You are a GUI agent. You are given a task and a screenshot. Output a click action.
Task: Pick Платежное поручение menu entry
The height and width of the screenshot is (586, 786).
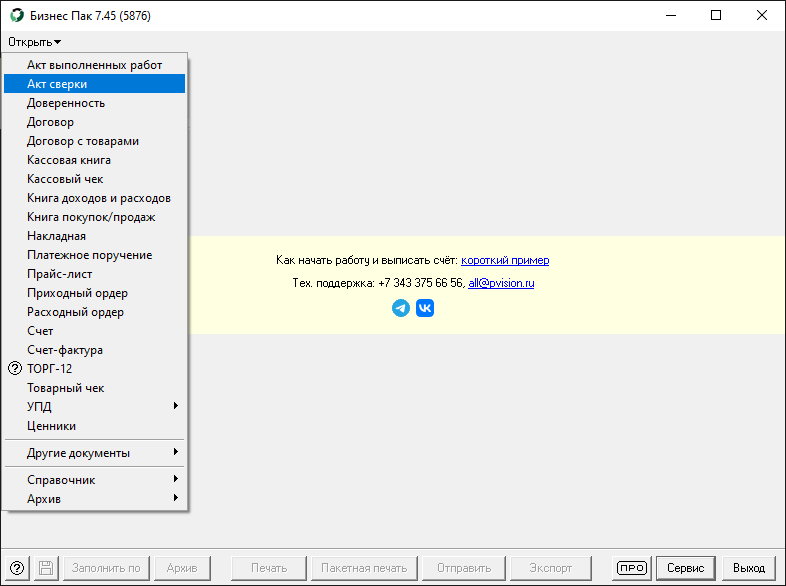click(x=89, y=255)
